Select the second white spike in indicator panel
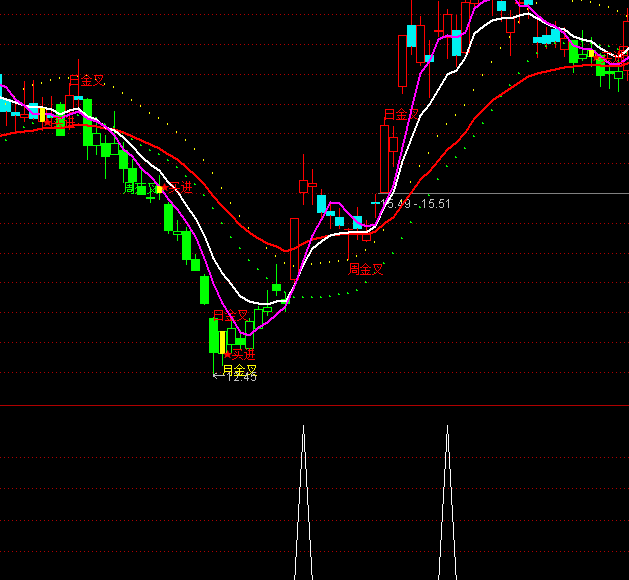The height and width of the screenshot is (580, 629). pos(446,500)
